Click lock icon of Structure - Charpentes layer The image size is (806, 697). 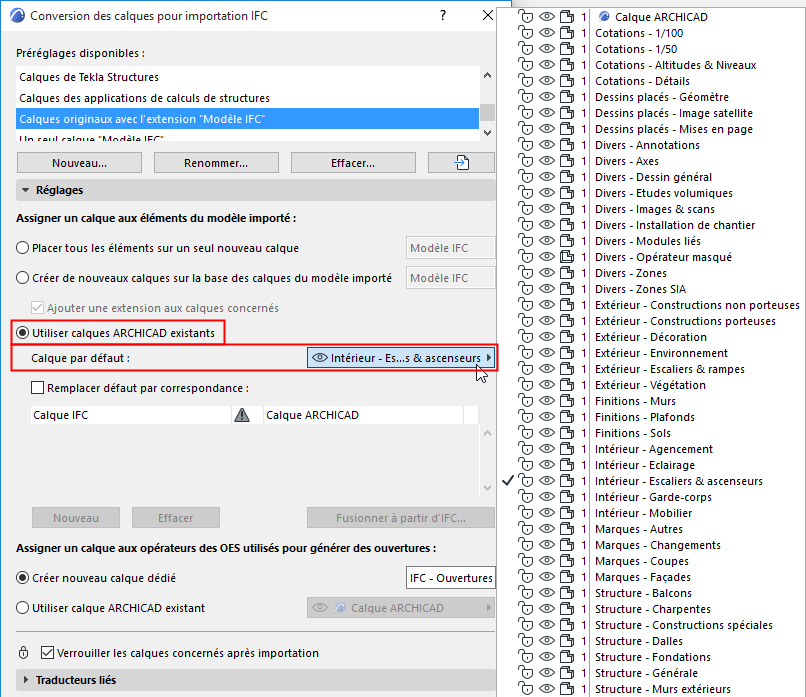(525, 609)
